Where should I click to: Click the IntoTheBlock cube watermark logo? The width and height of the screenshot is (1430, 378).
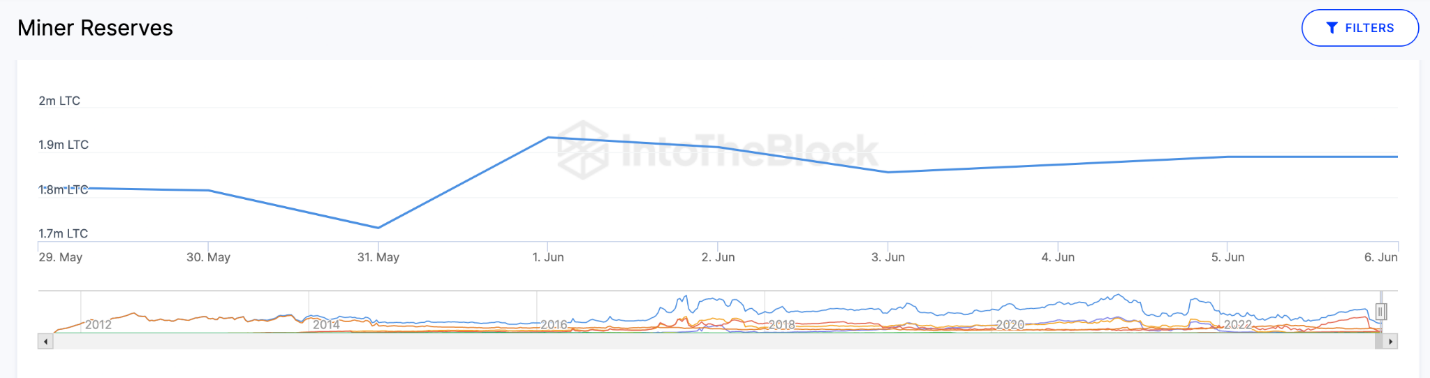(x=584, y=150)
